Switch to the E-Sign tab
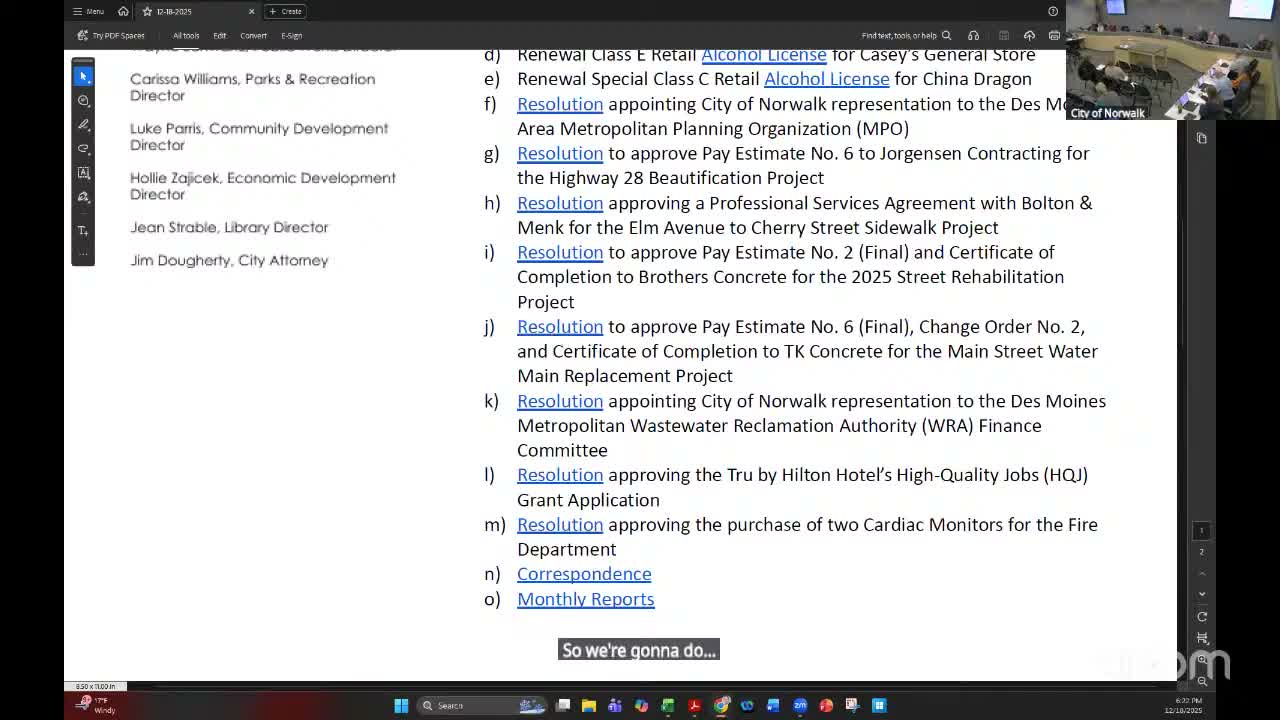The image size is (1280, 720). (291, 36)
